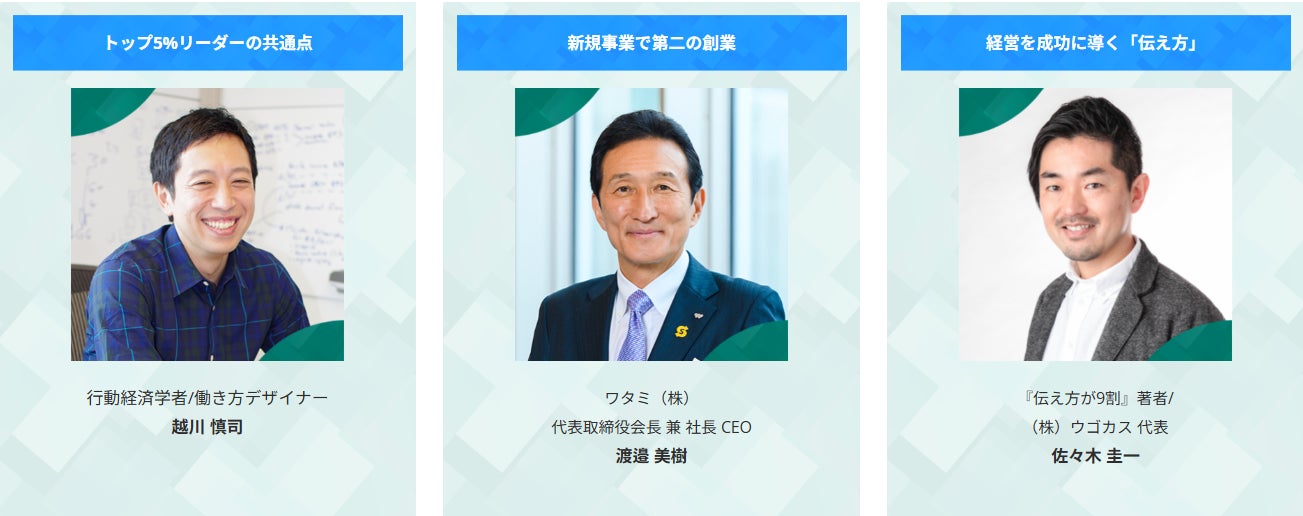Viewport: 1303px width, 516px height.
Task: Click the purple necktie in center portrait
Action: coord(634,325)
